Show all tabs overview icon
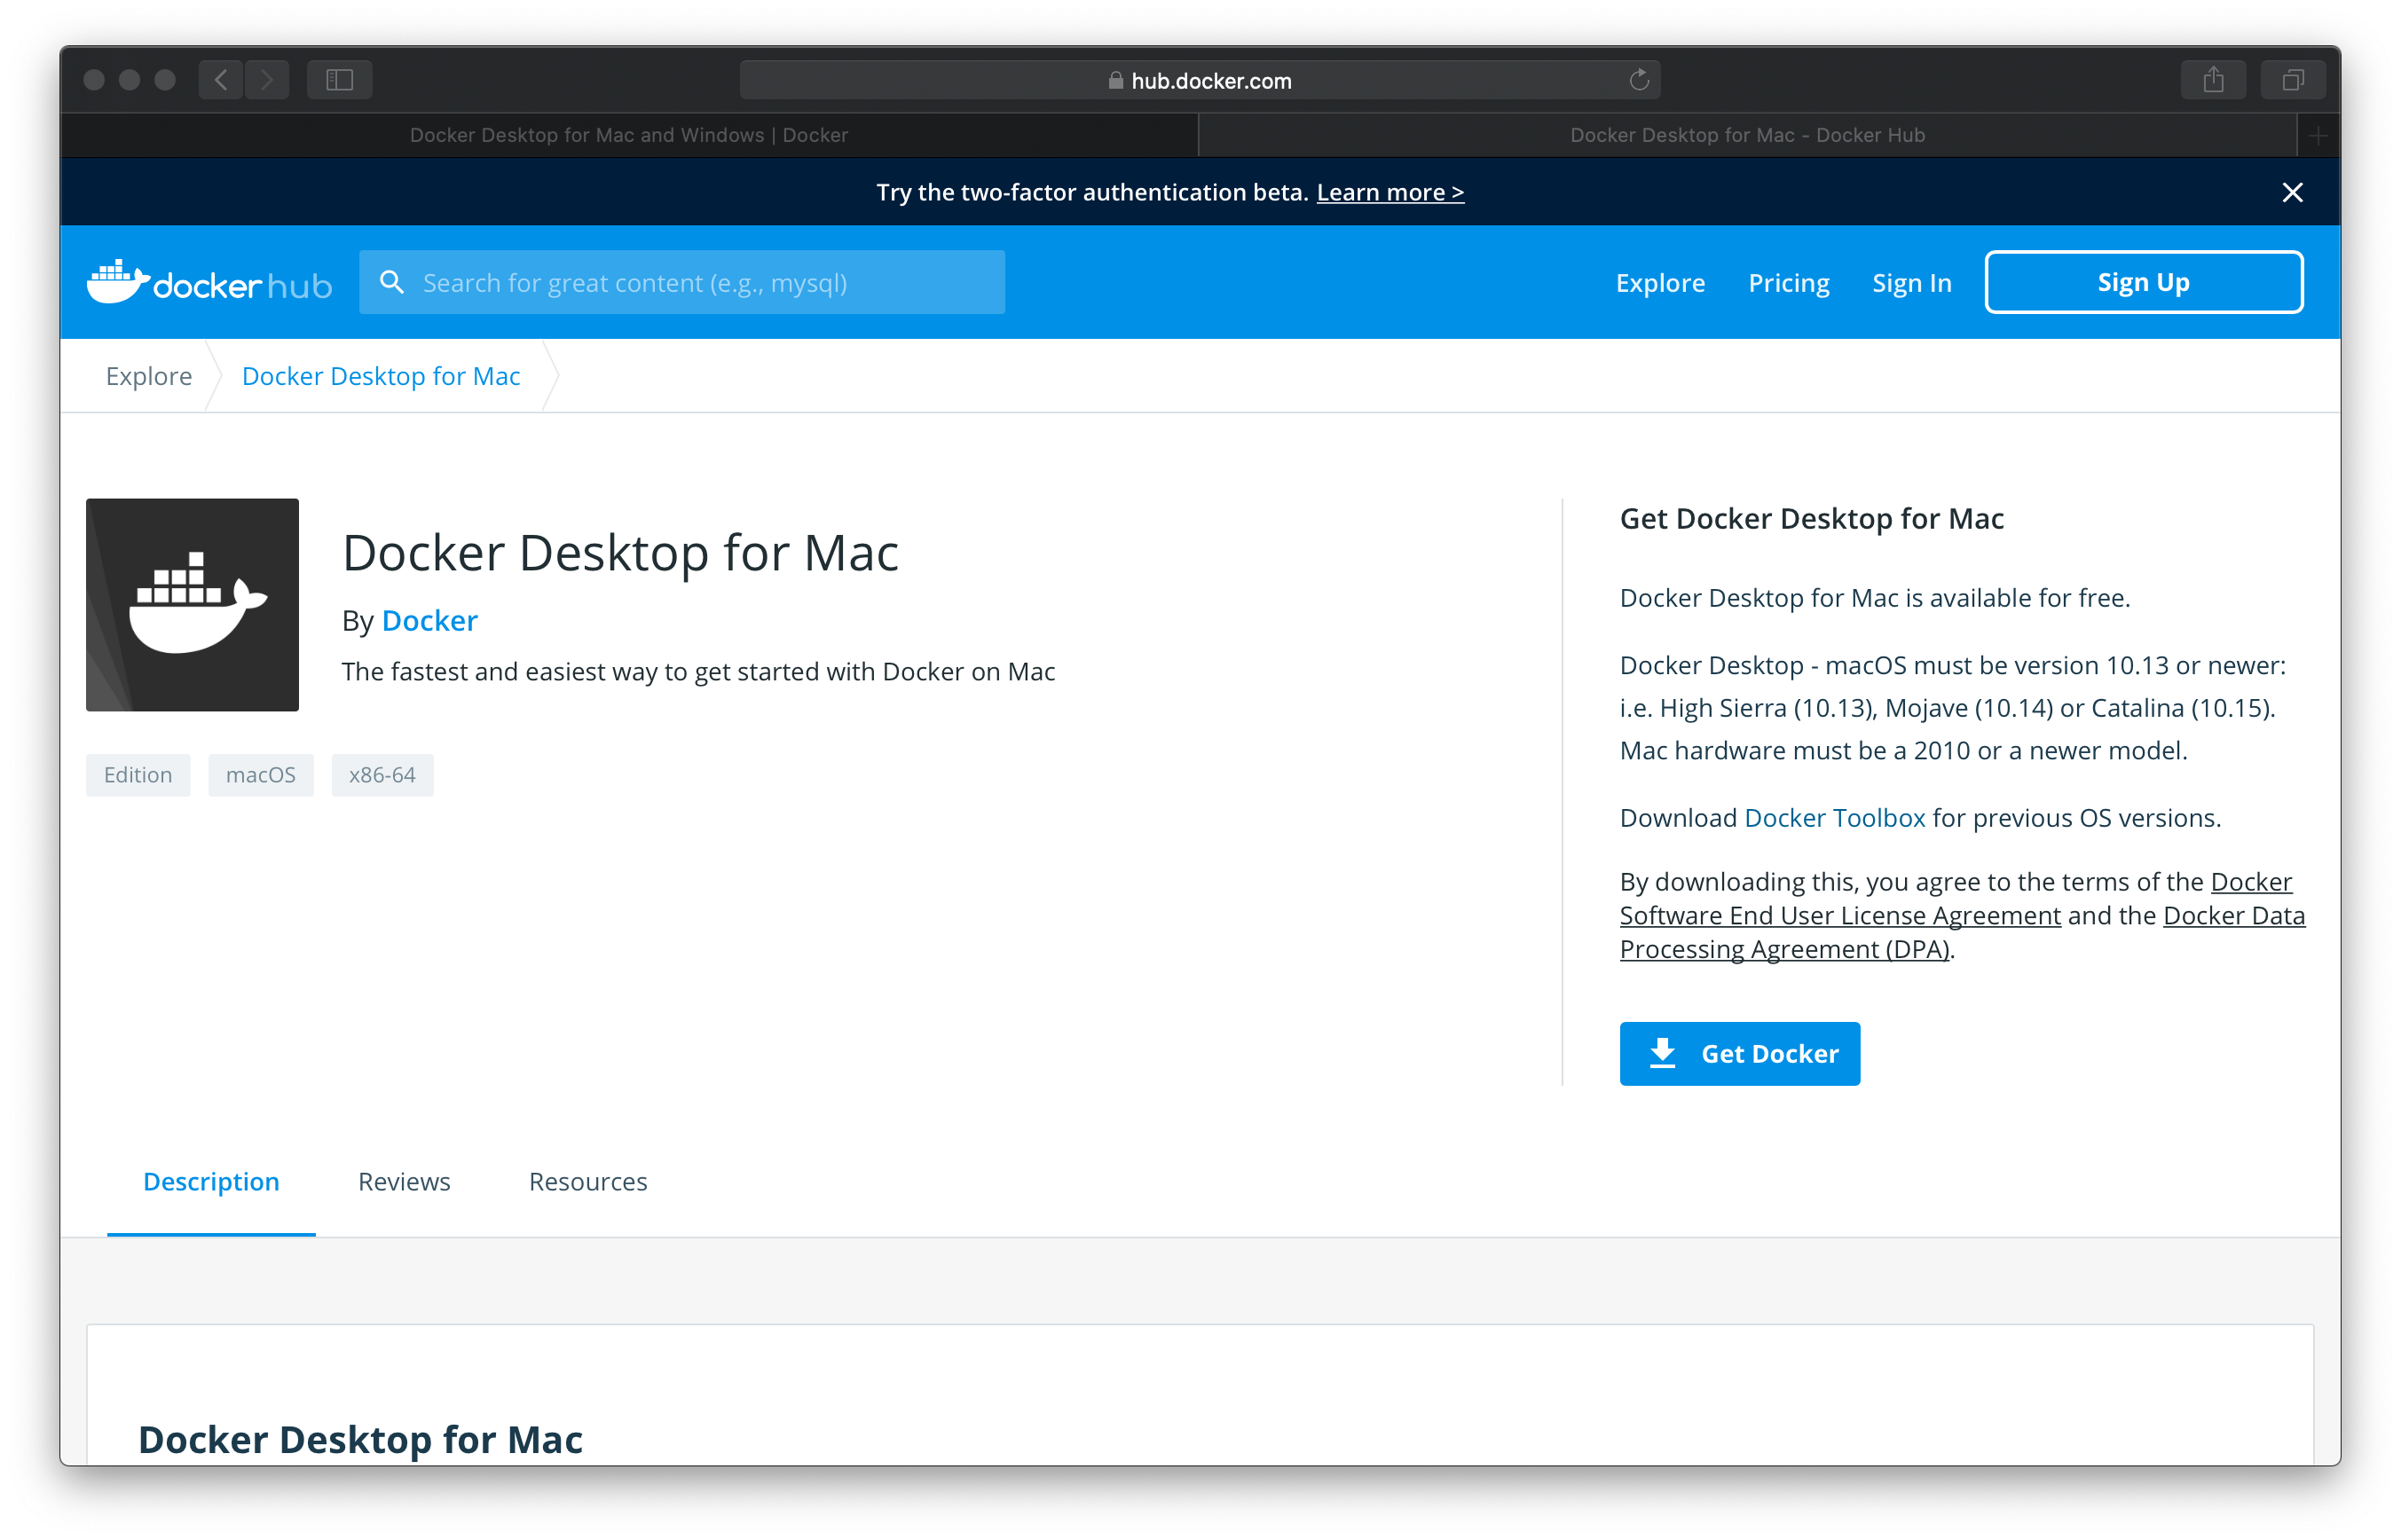Screen dimensions: 2401x1540 click(2293, 80)
